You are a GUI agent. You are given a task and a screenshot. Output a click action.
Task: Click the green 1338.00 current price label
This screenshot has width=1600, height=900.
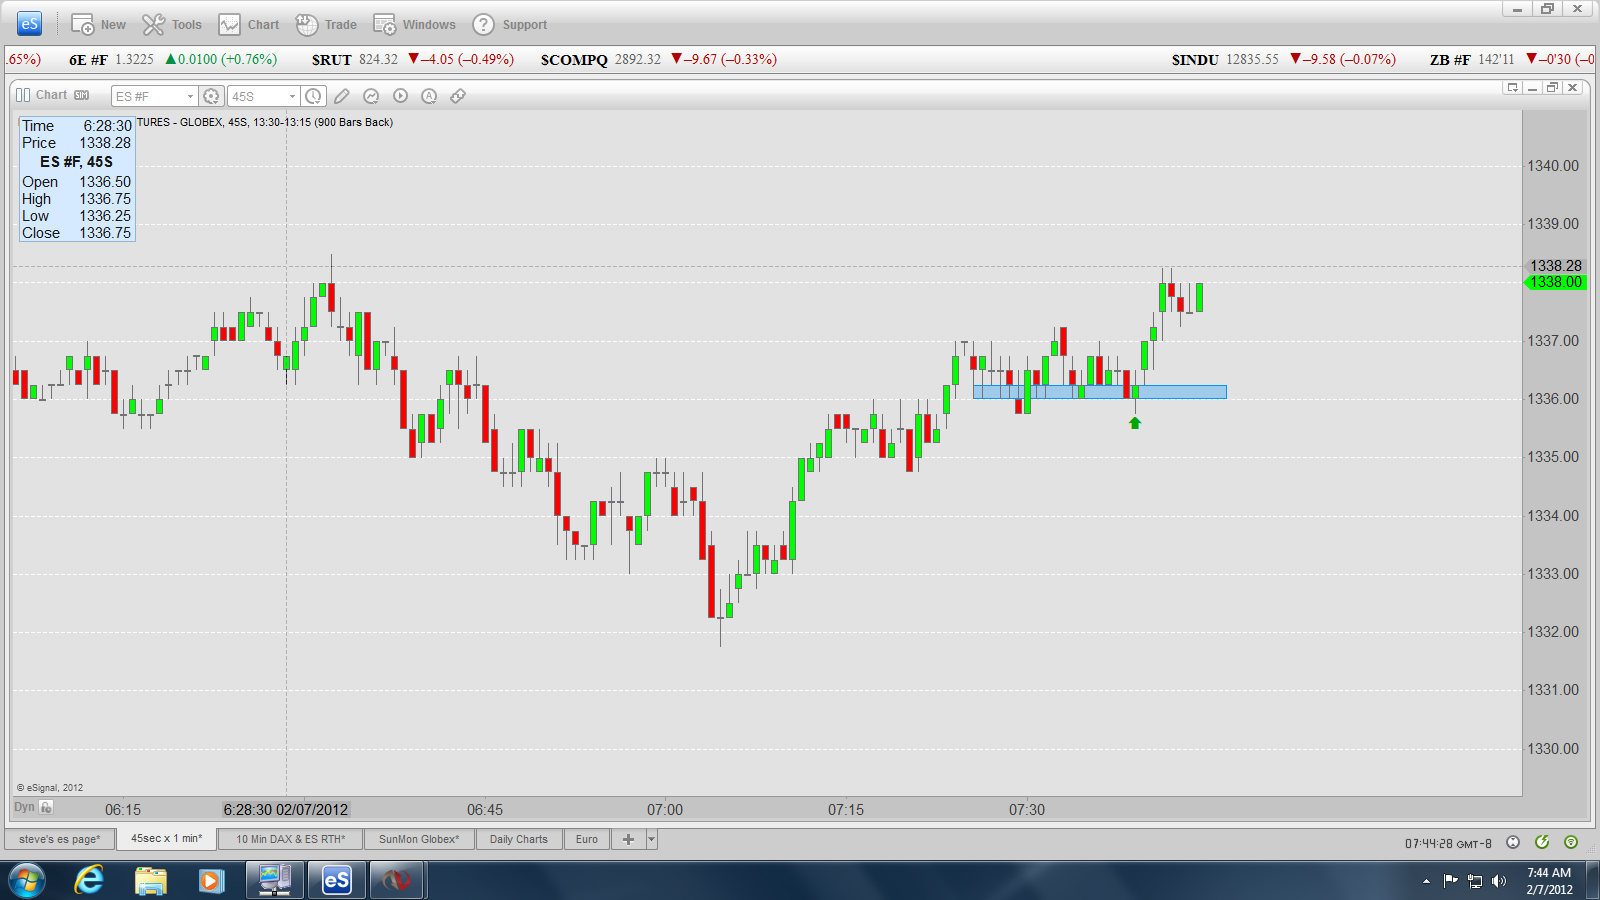1556,282
